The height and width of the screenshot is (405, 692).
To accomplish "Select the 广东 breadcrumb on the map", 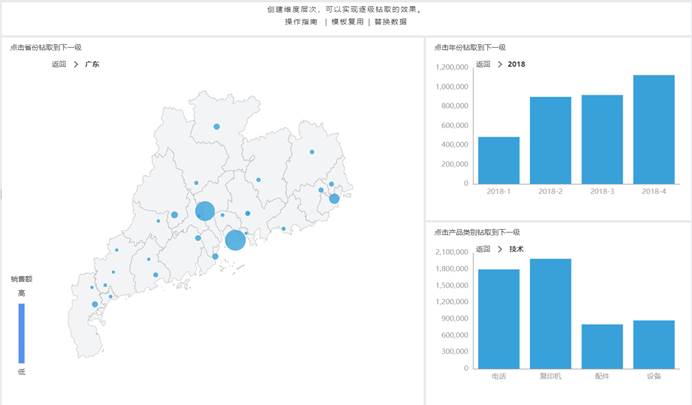I will (92, 64).
